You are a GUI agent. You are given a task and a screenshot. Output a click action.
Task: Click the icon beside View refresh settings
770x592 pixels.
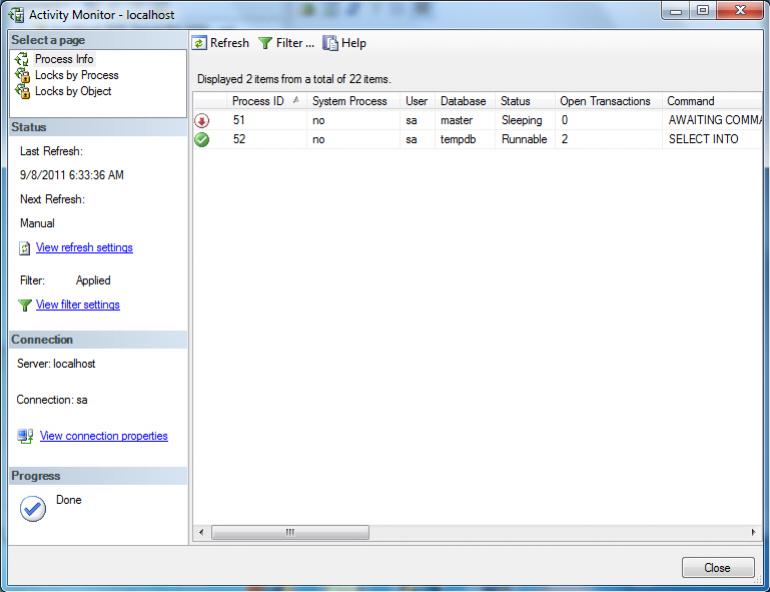tap(25, 248)
